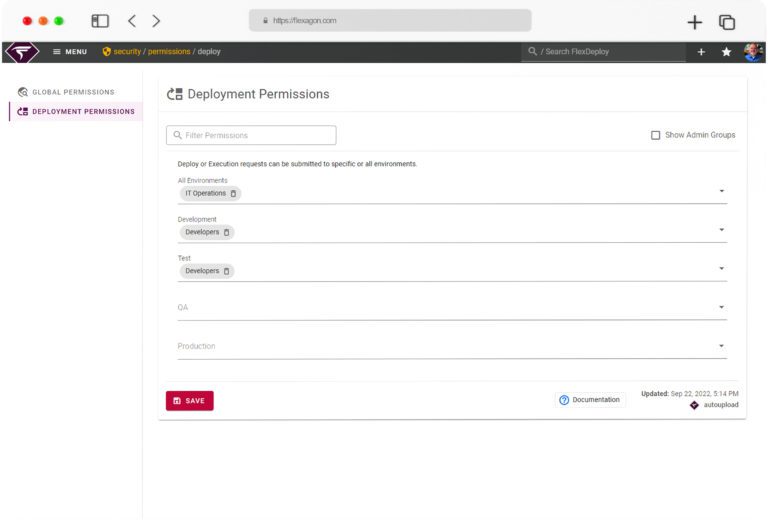Viewport: 768px width, 522px height.
Task: Open the Production environment dropdown
Action: click(452, 346)
